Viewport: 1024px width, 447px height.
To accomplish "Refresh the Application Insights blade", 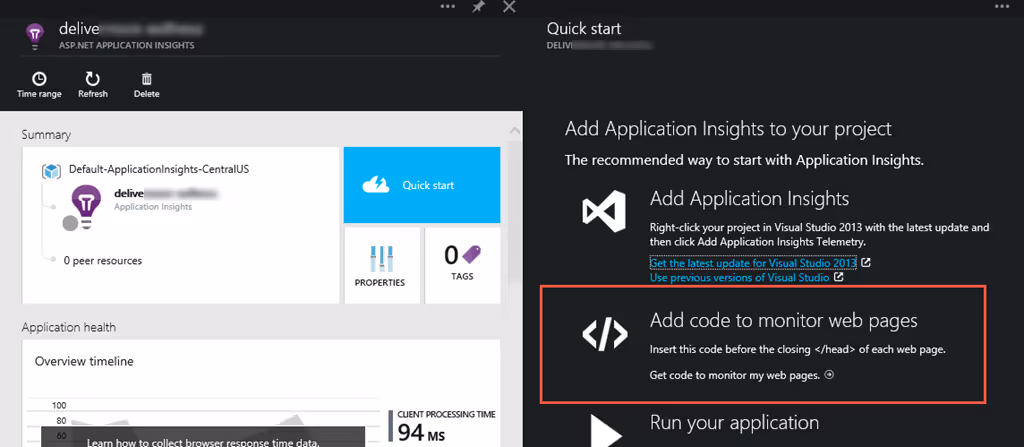I will (93, 86).
